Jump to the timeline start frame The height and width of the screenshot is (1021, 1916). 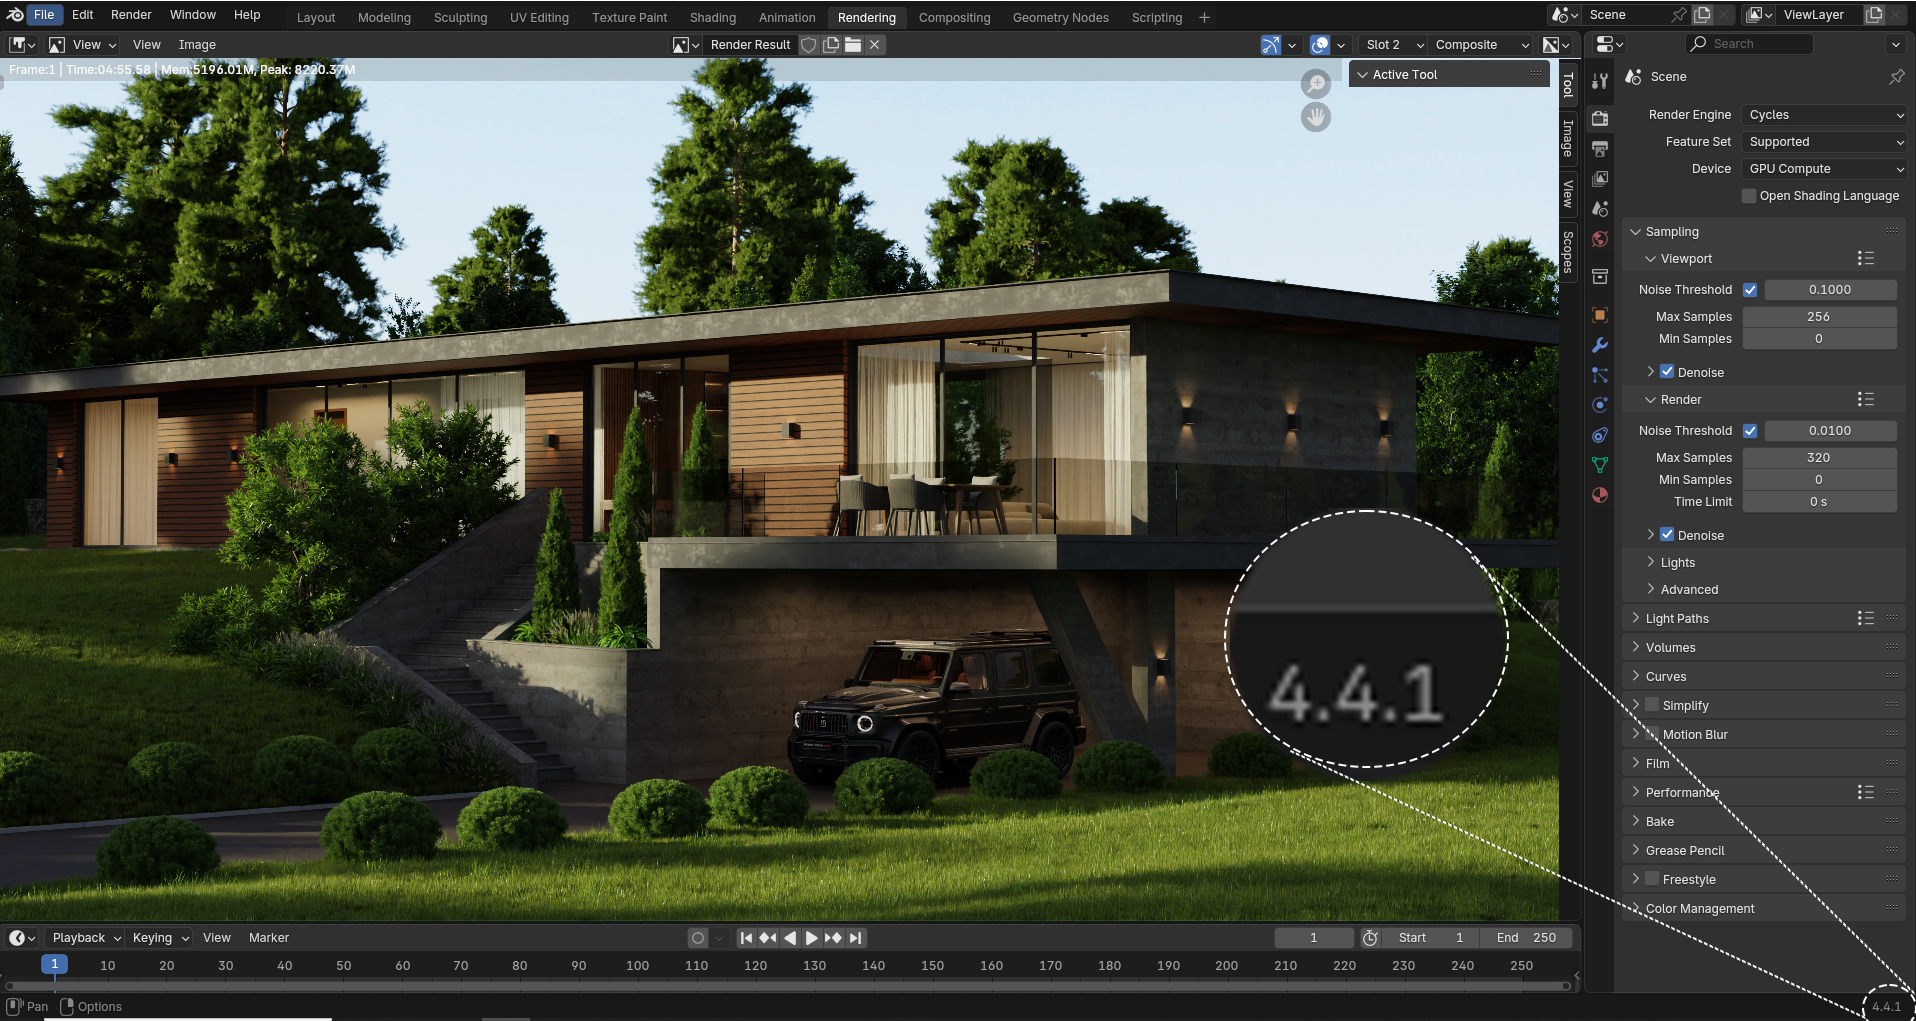[x=746, y=938]
